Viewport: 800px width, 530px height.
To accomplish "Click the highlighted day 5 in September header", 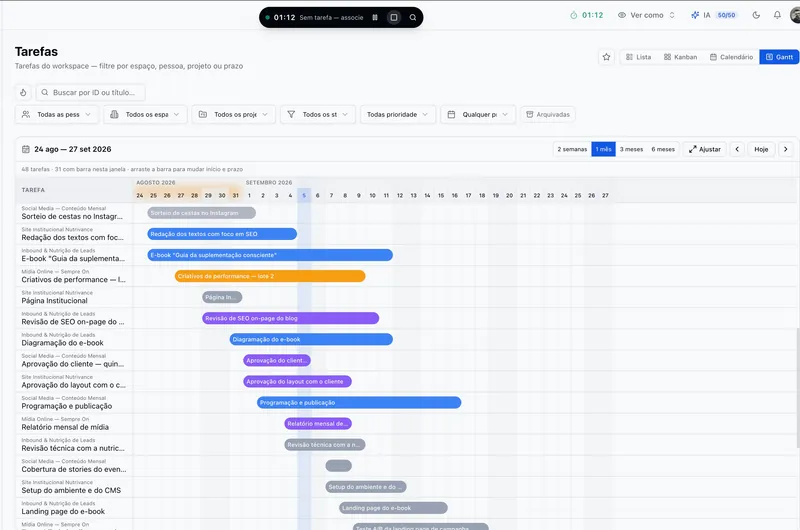I will [304, 195].
